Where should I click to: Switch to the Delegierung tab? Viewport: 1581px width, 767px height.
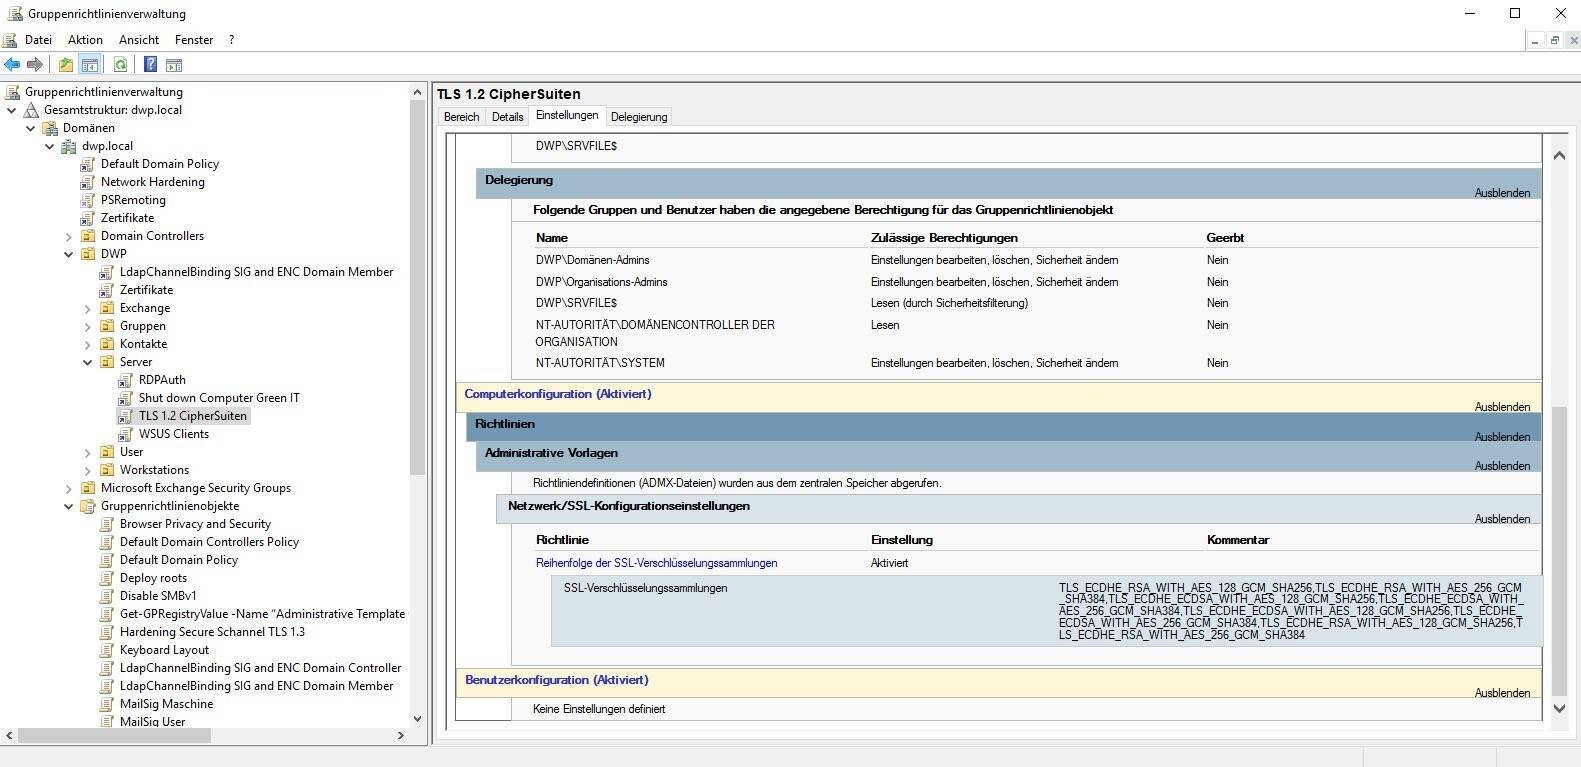point(638,117)
